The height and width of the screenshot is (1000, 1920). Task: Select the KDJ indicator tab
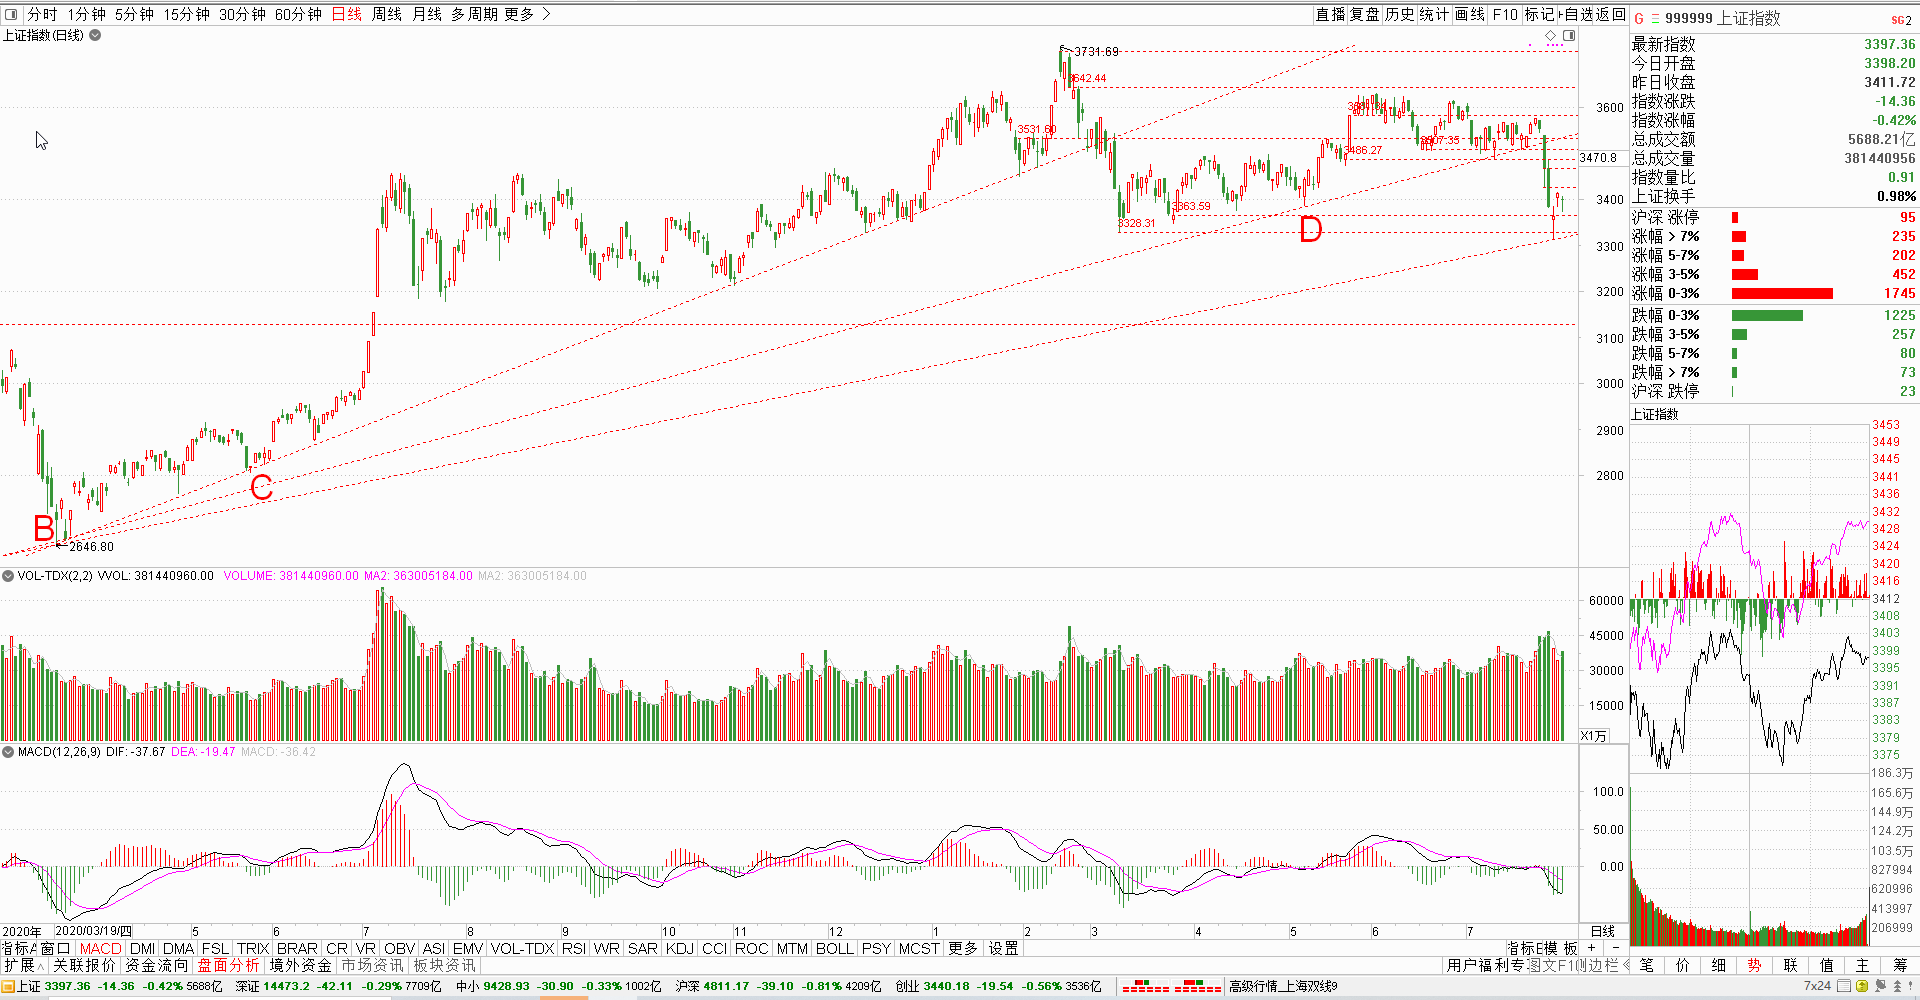click(679, 948)
